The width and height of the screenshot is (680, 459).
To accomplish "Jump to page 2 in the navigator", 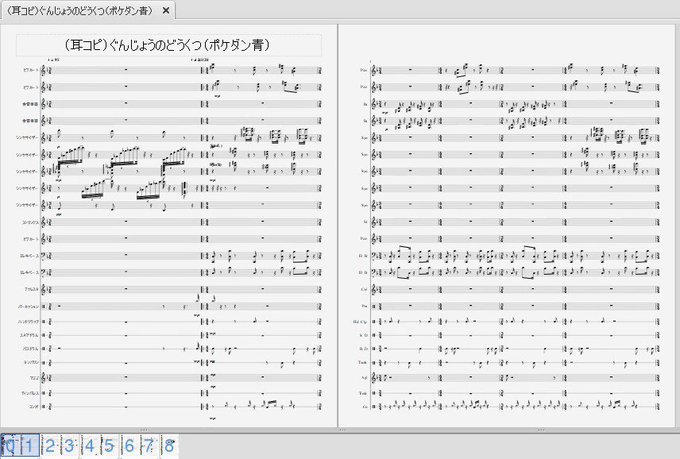I will 50,446.
